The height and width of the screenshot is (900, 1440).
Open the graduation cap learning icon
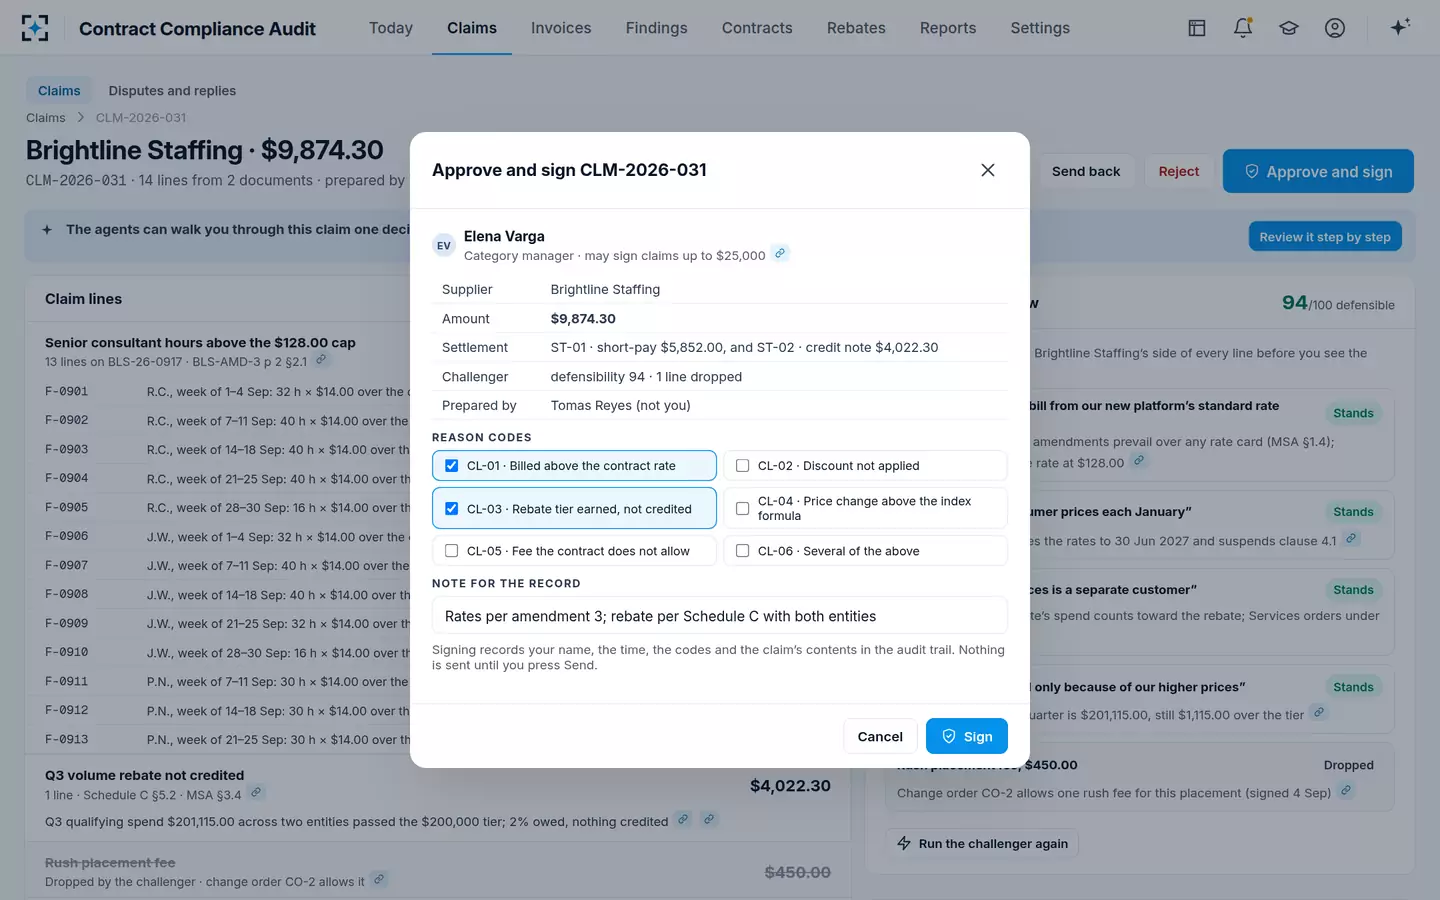[x=1289, y=28]
